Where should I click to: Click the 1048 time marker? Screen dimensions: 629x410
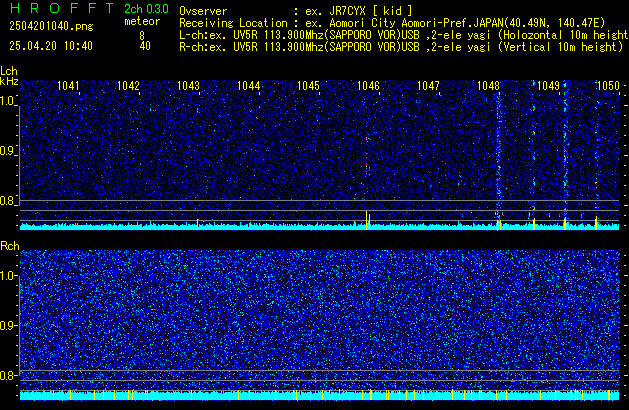pos(488,86)
